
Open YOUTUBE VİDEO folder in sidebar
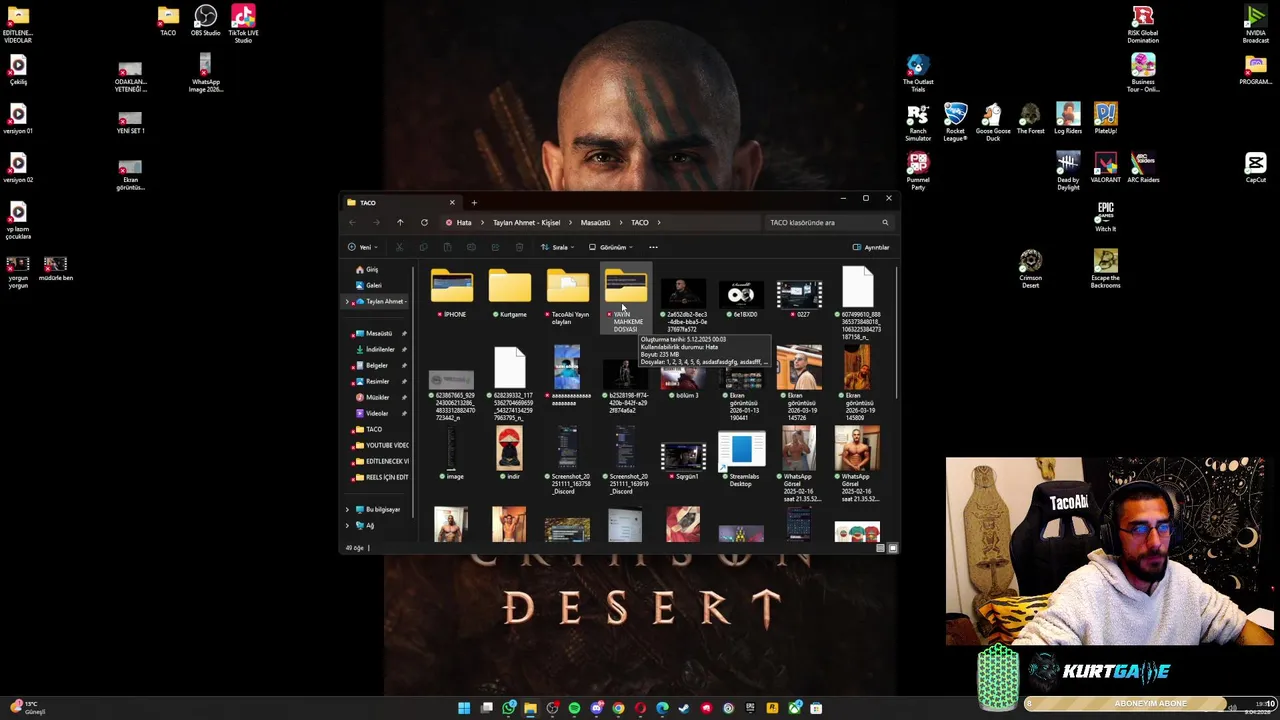point(381,445)
